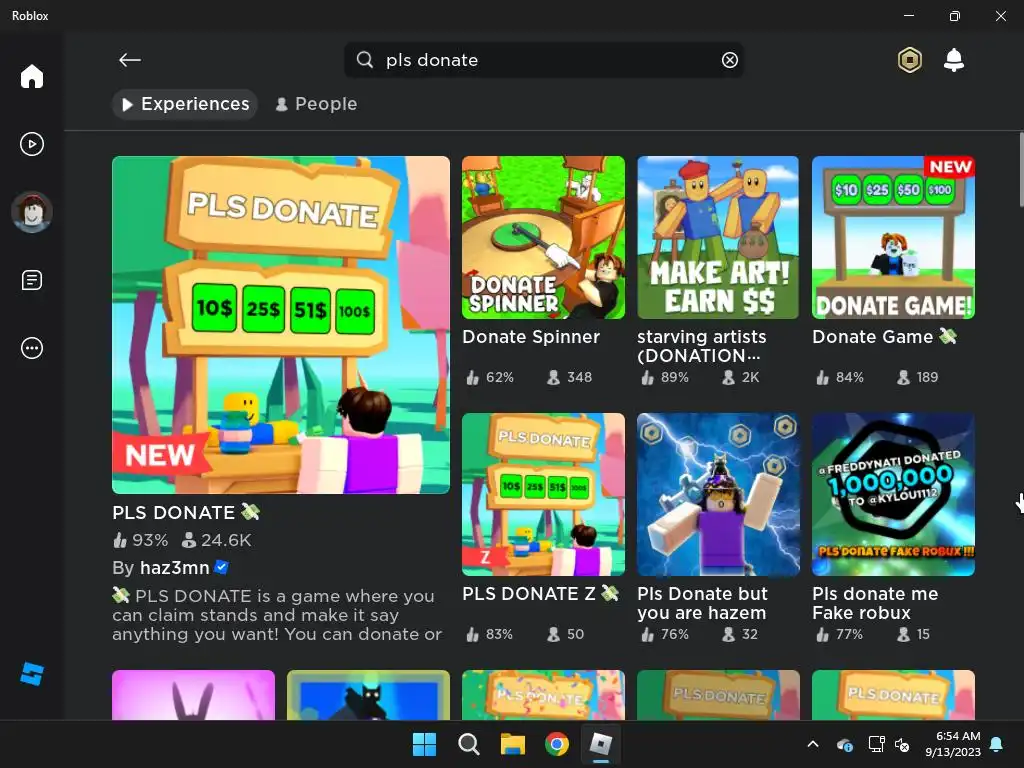Image resolution: width=1024 pixels, height=768 pixels.
Task: Click 'Pls donate me Fake robux' title
Action: [x=875, y=603]
